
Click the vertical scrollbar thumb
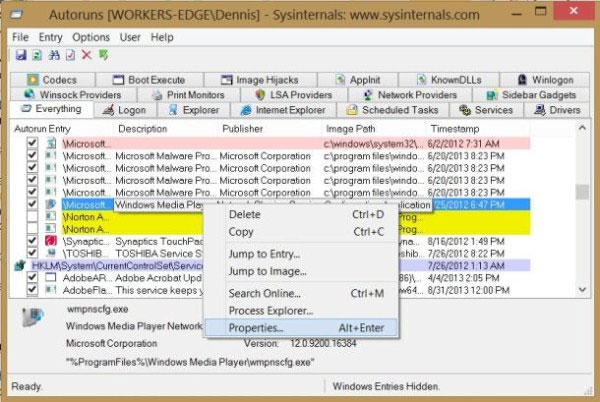click(582, 192)
